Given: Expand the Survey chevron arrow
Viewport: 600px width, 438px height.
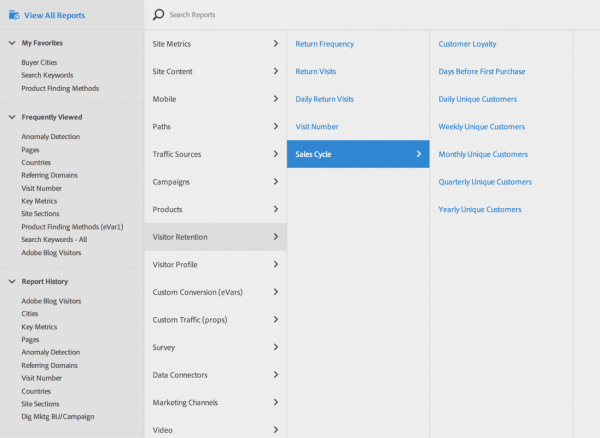Looking at the screenshot, I should click(276, 347).
